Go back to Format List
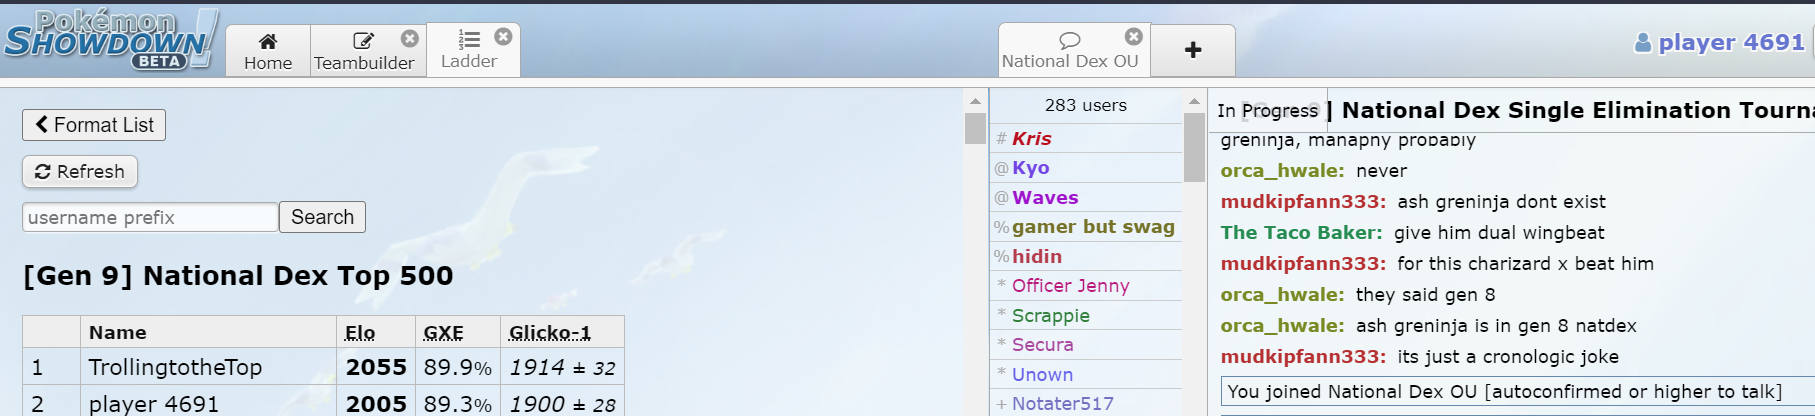1815x416 pixels. (x=94, y=125)
